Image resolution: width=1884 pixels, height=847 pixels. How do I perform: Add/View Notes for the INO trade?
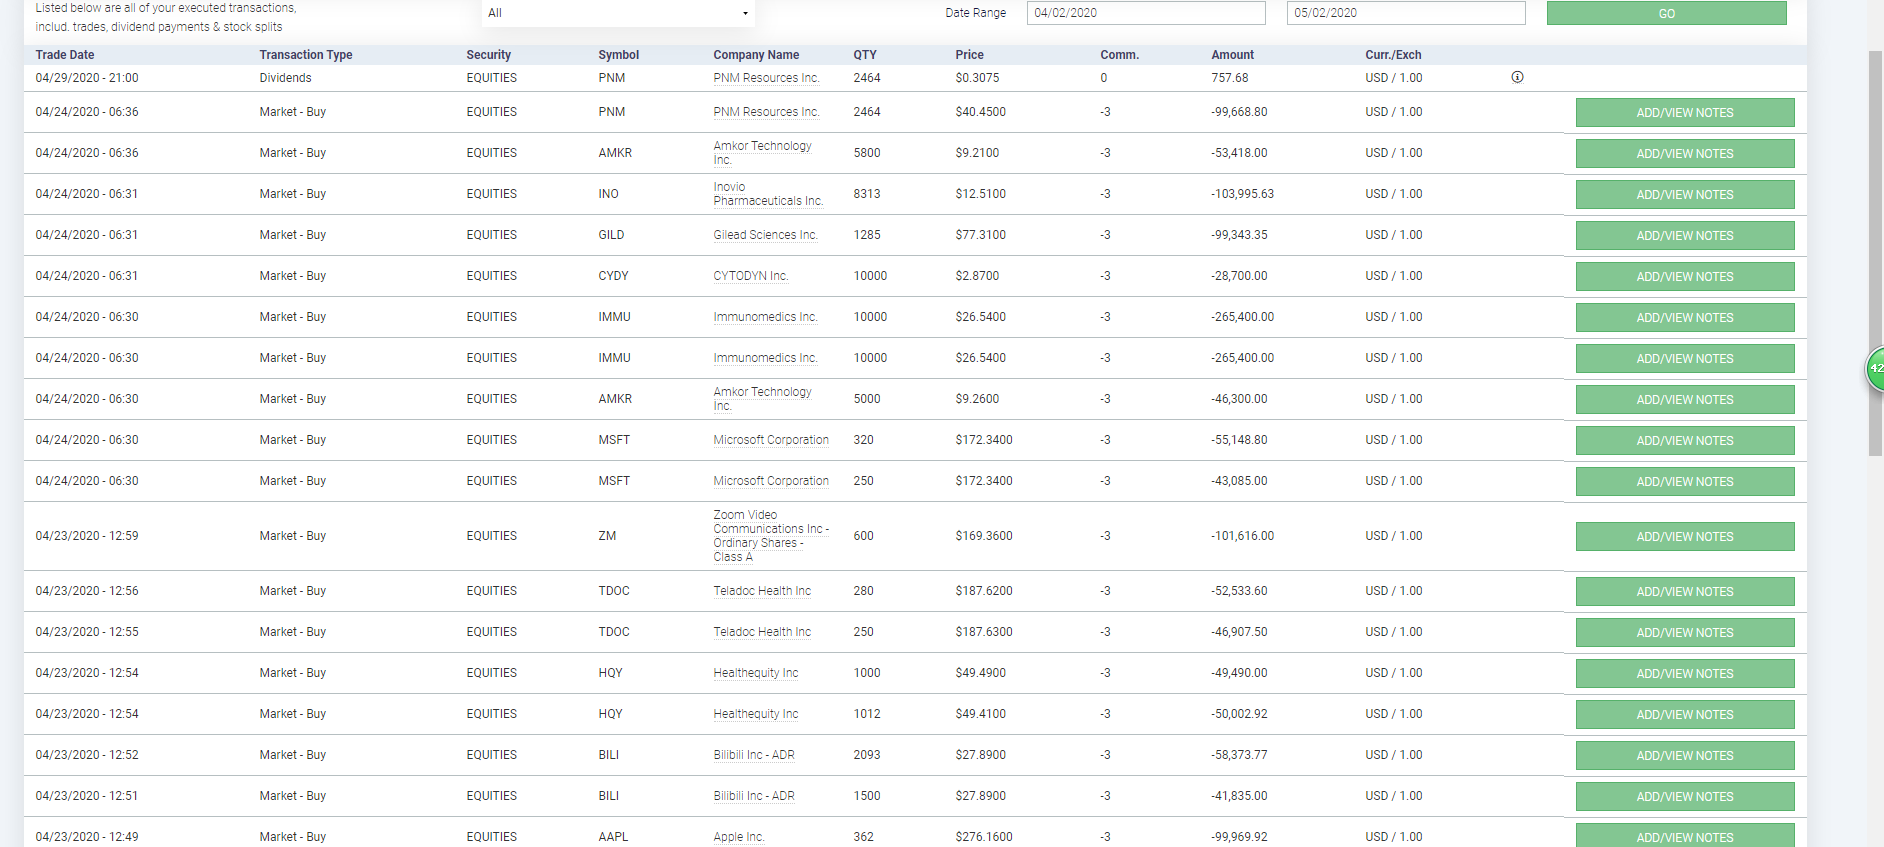click(1685, 195)
